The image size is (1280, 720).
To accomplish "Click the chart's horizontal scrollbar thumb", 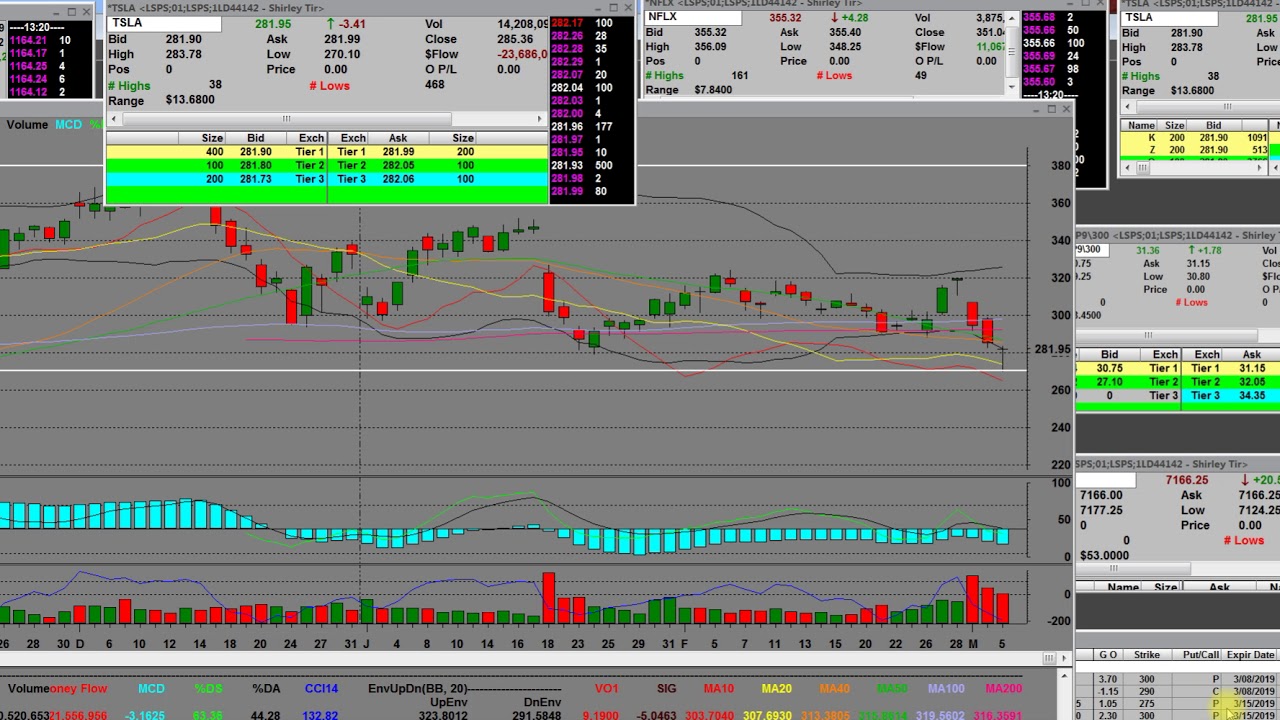I will [1050, 658].
